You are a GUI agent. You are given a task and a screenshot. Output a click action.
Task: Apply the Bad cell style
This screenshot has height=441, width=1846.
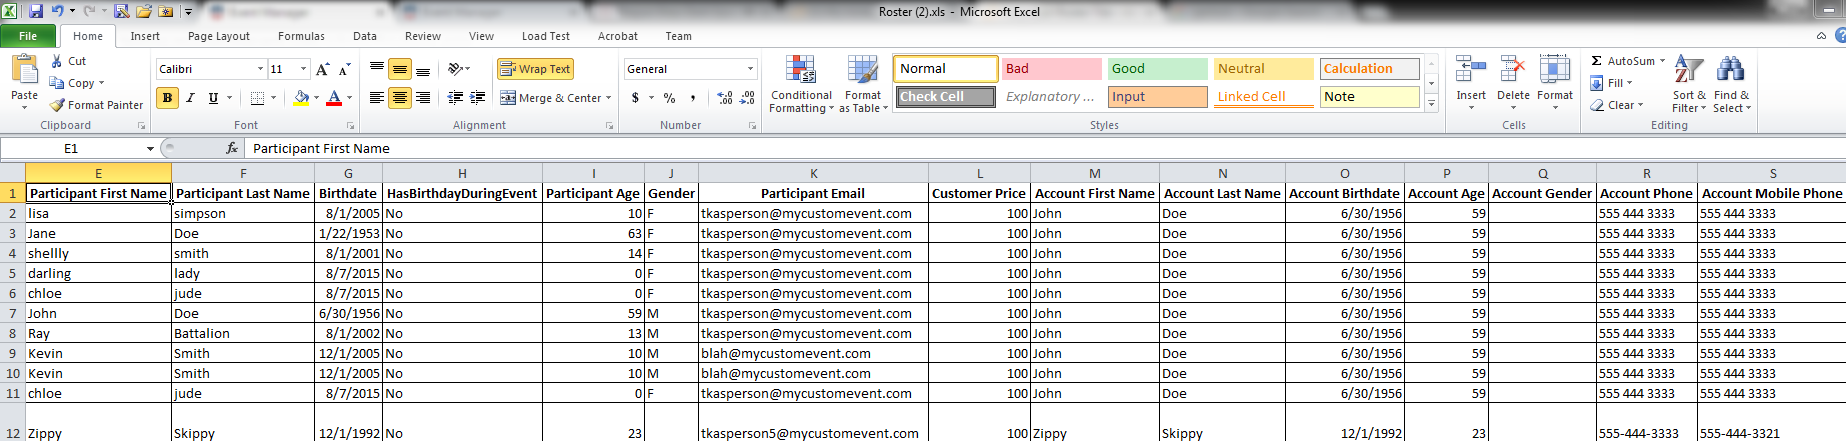click(1051, 69)
